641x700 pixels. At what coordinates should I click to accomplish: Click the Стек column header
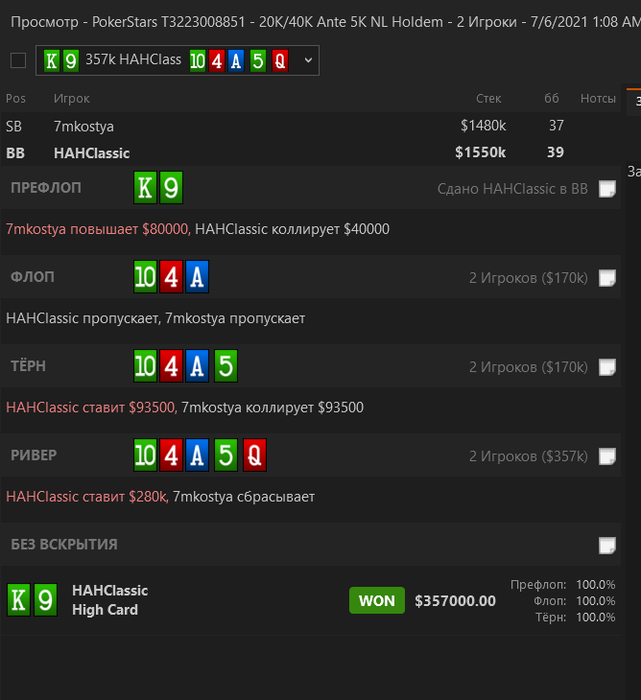click(488, 99)
